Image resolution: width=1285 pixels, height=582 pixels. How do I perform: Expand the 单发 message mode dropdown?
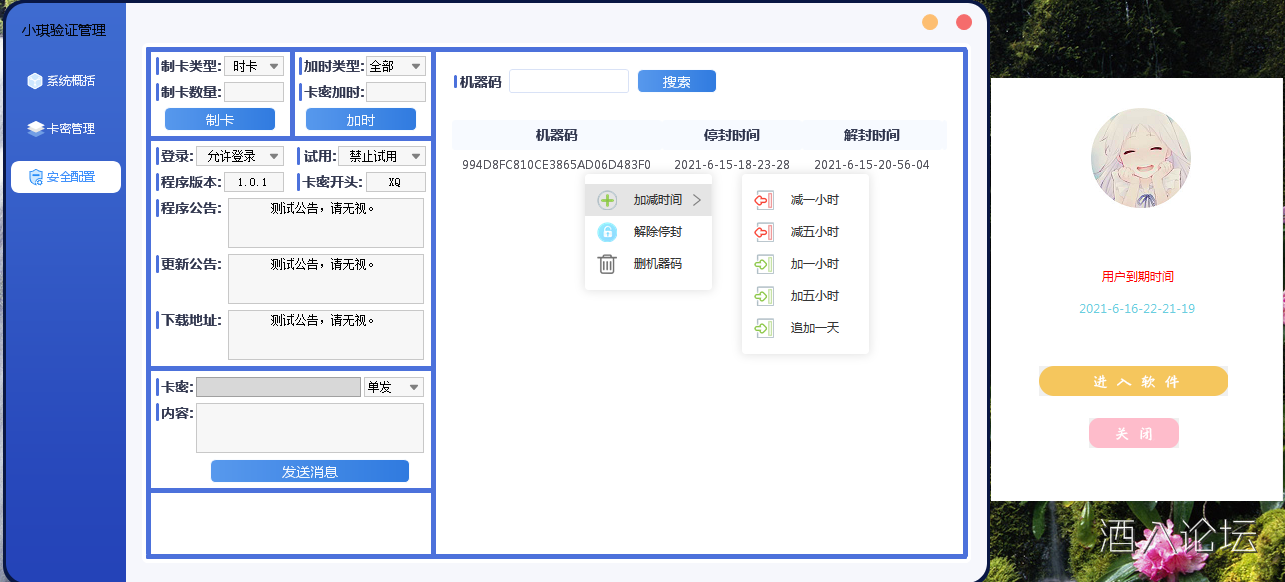(x=394, y=387)
